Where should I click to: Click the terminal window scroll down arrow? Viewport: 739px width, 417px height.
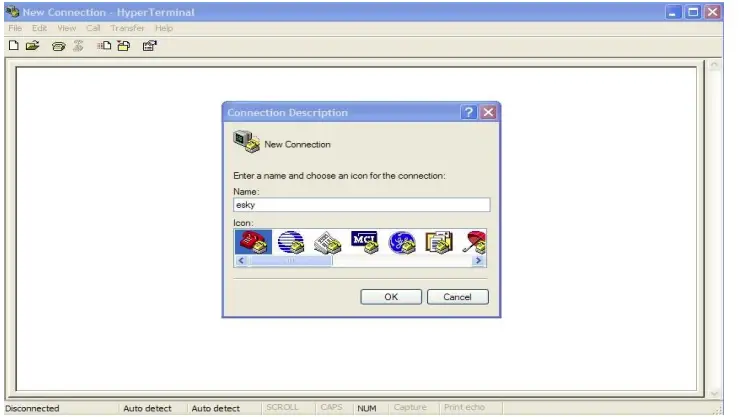pos(714,393)
